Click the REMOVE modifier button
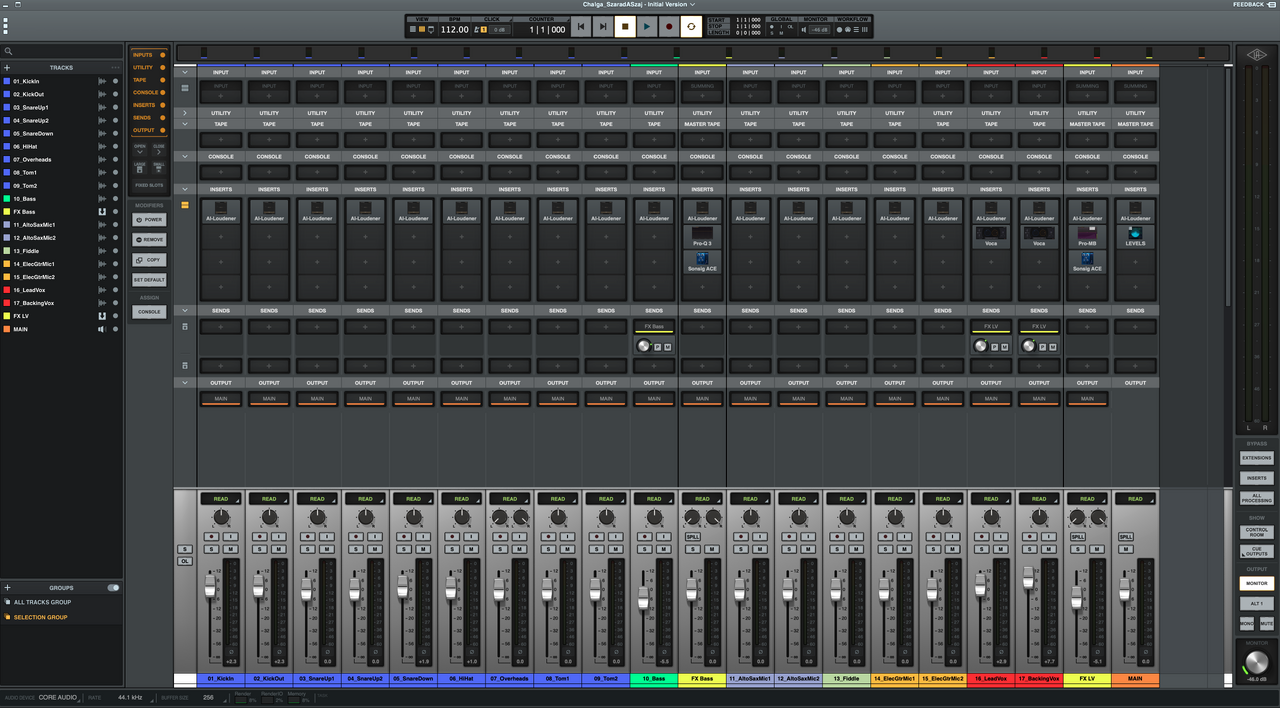Image resolution: width=1280 pixels, height=708 pixels. coord(149,240)
